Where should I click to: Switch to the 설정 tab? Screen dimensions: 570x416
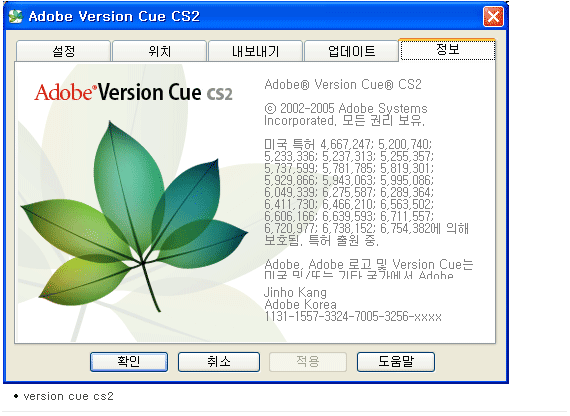(63, 51)
